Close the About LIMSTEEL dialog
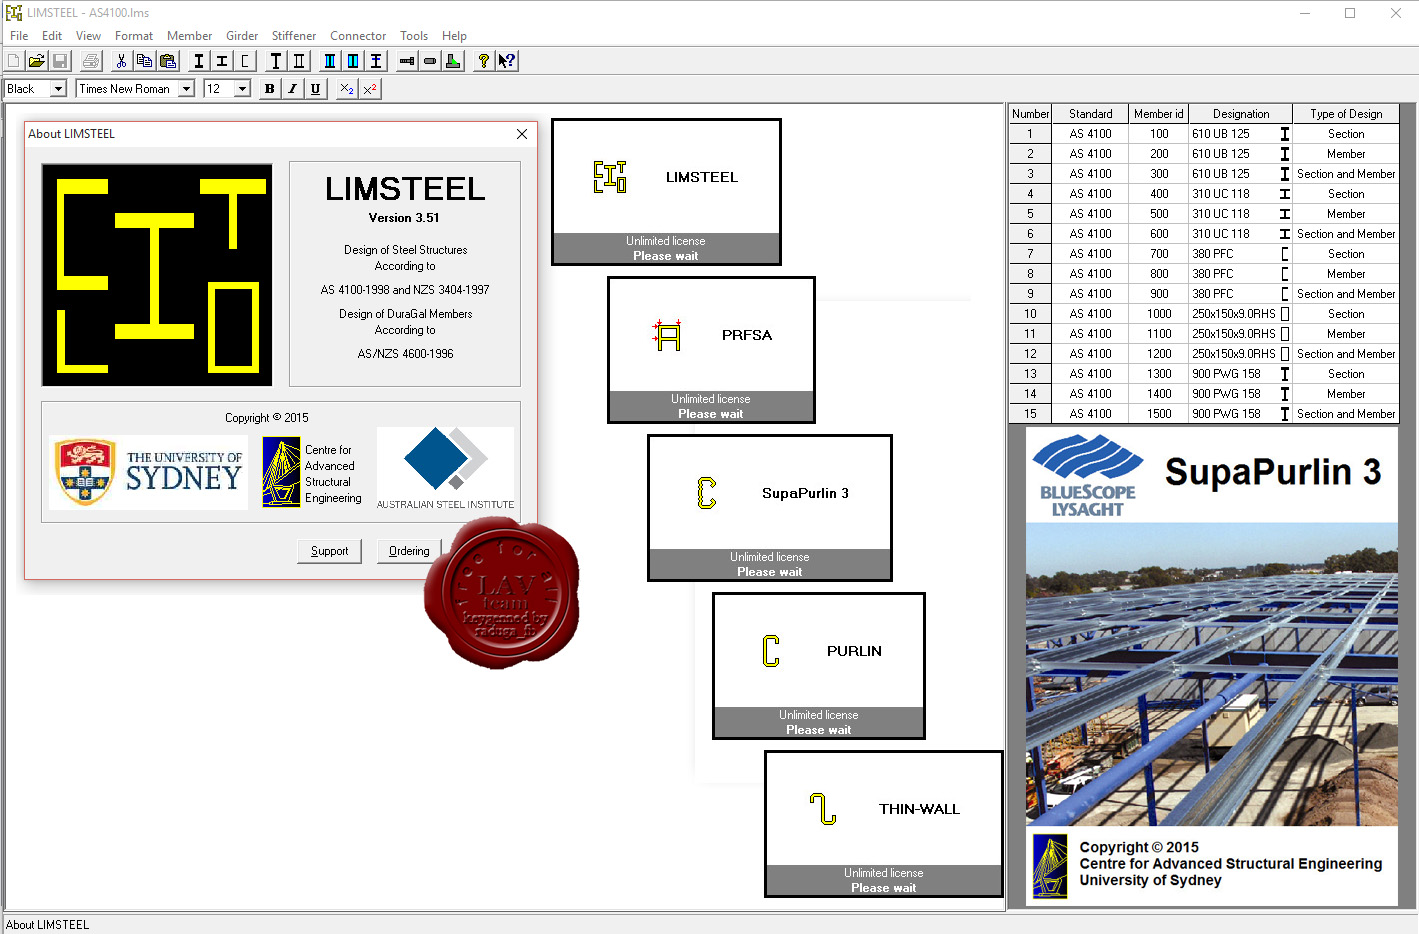This screenshot has height=934, width=1419. (522, 134)
